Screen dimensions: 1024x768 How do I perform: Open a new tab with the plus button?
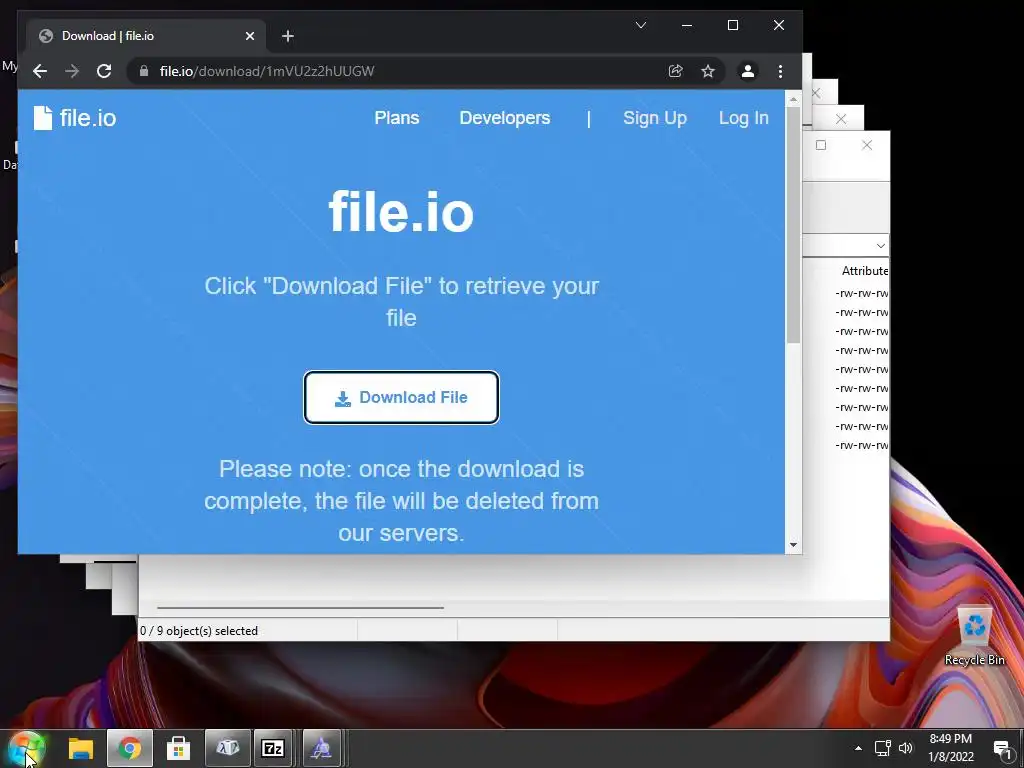[287, 36]
